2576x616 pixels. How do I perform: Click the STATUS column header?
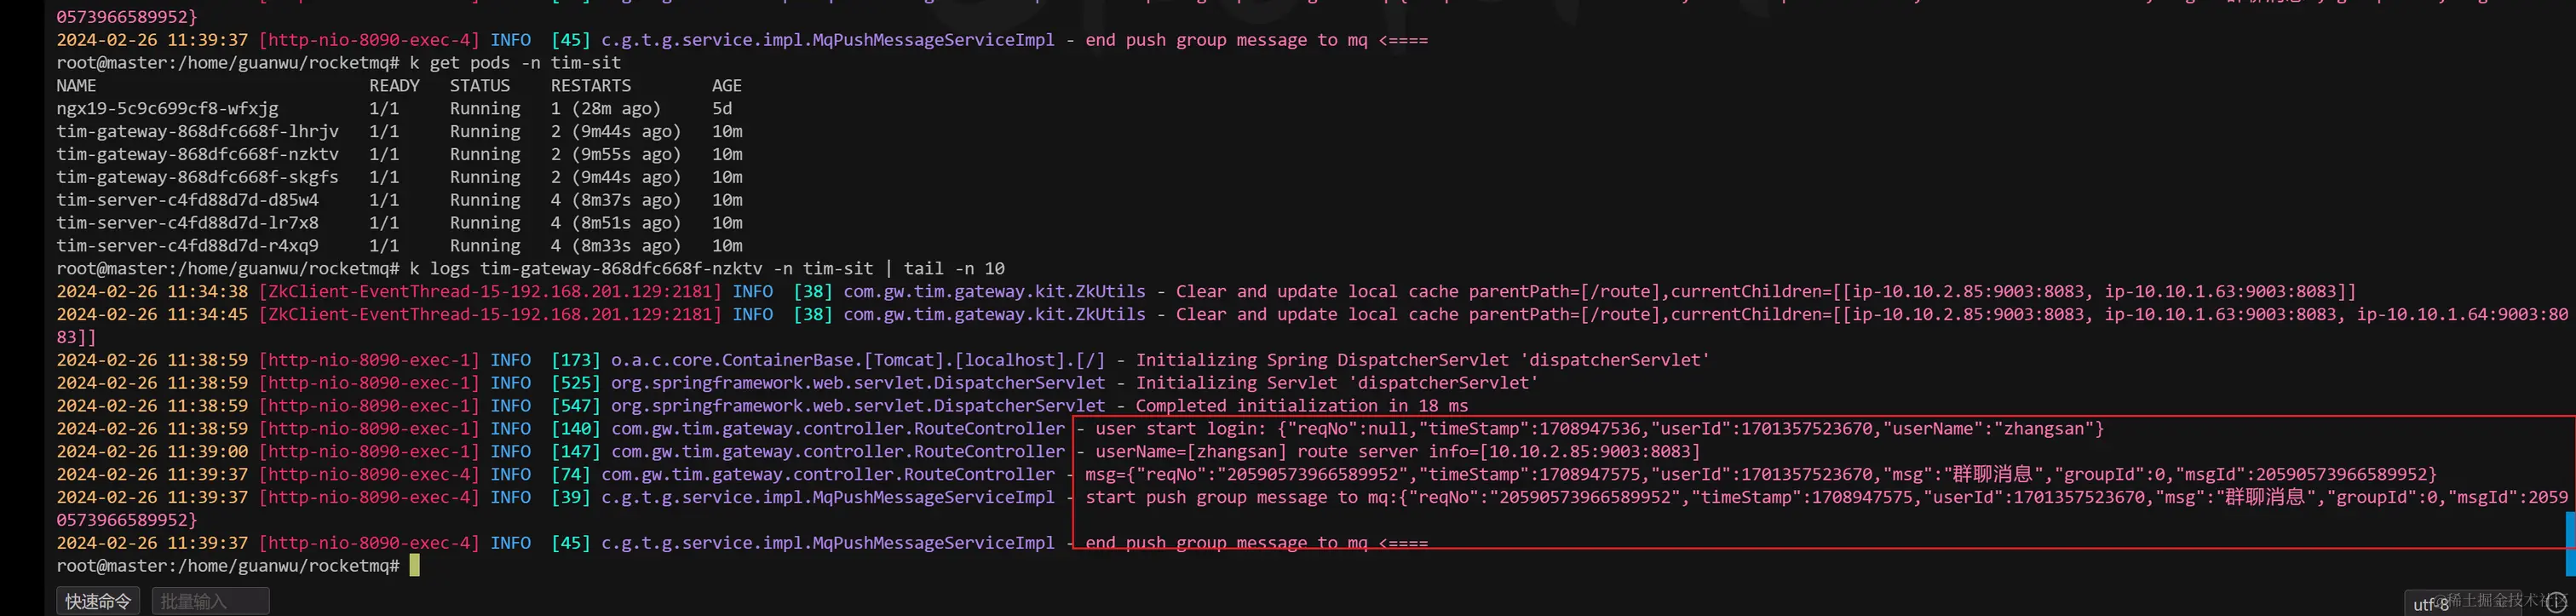coord(480,86)
